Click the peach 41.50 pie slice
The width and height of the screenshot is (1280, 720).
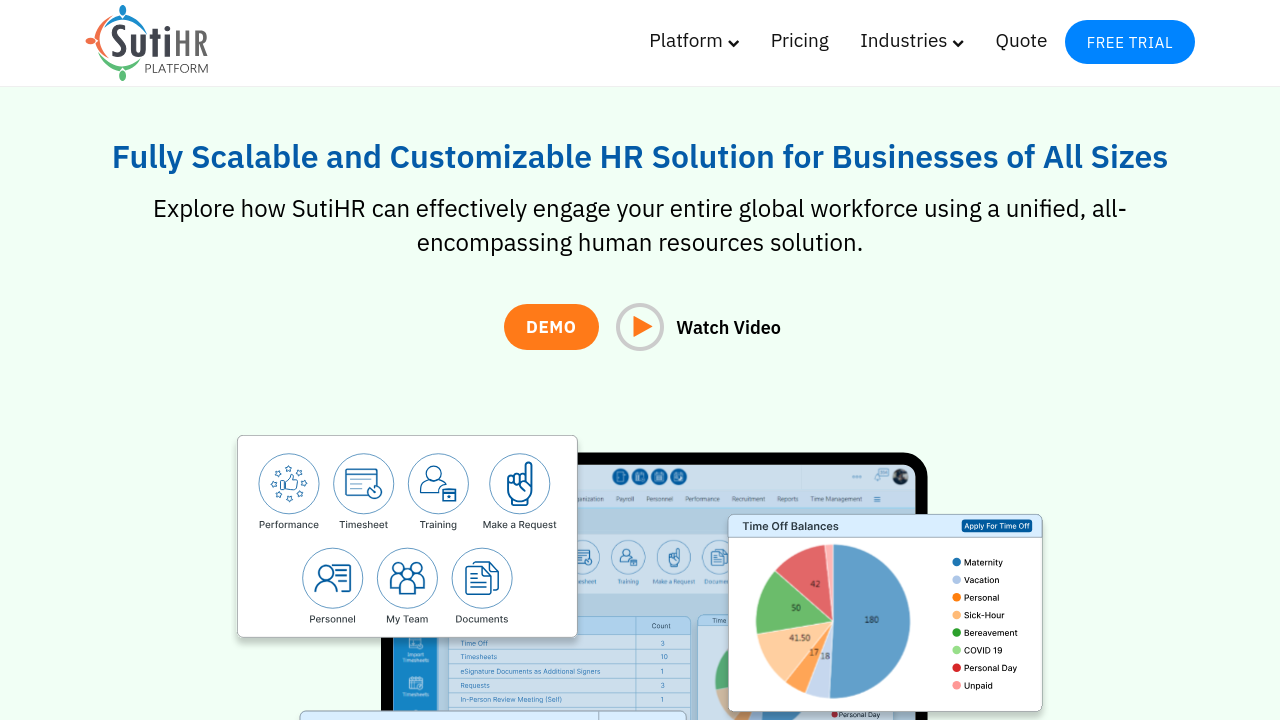click(793, 647)
